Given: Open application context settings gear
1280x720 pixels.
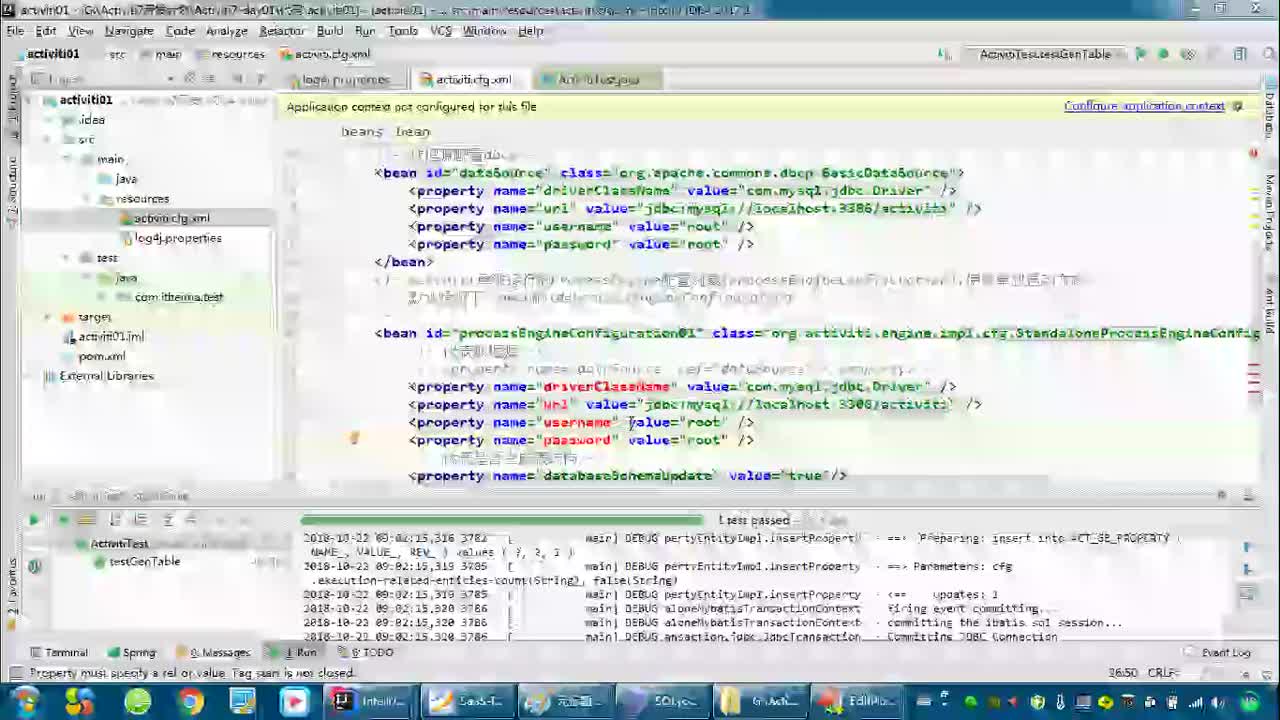Looking at the screenshot, I should tap(1238, 106).
